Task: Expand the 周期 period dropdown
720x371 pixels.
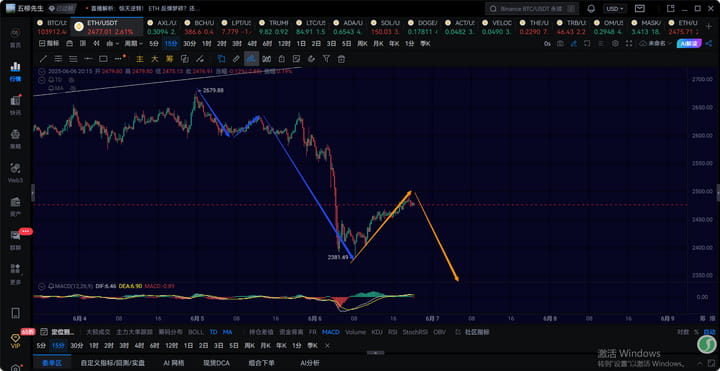Action: point(134,44)
